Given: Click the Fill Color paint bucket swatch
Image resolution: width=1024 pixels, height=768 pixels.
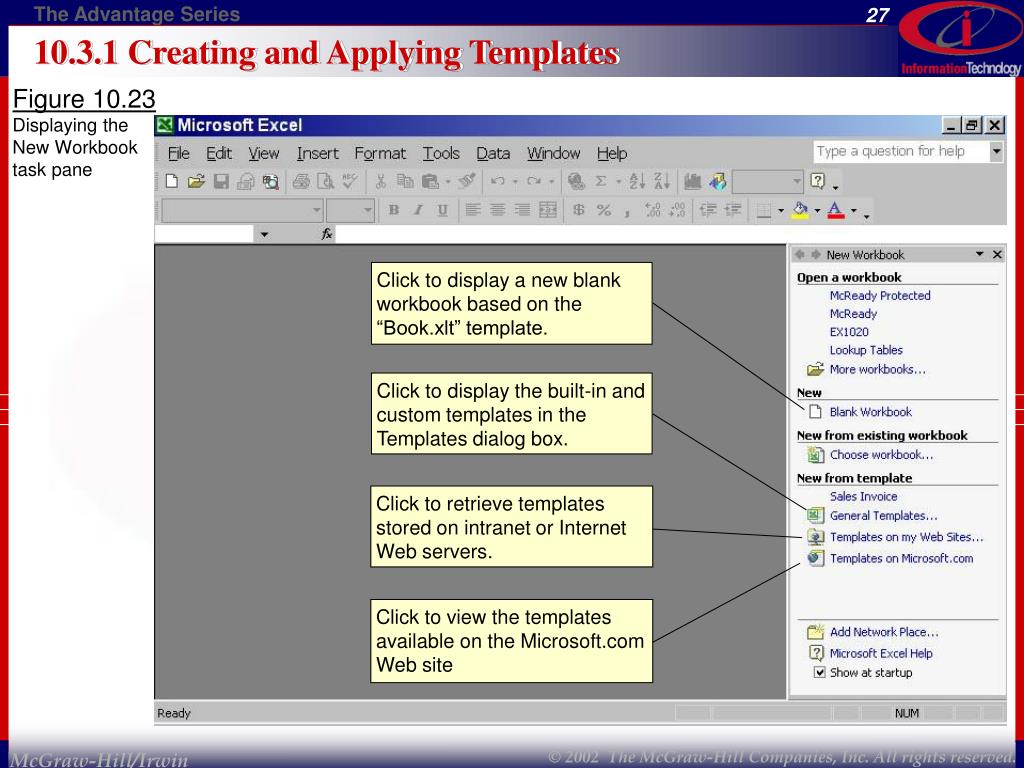Looking at the screenshot, I should coord(801,210).
